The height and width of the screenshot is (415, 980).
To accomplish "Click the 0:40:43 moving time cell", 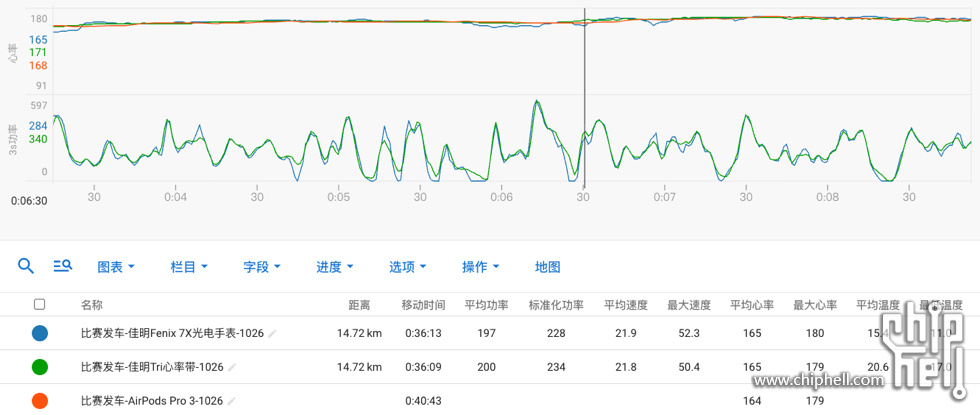I will [x=424, y=401].
